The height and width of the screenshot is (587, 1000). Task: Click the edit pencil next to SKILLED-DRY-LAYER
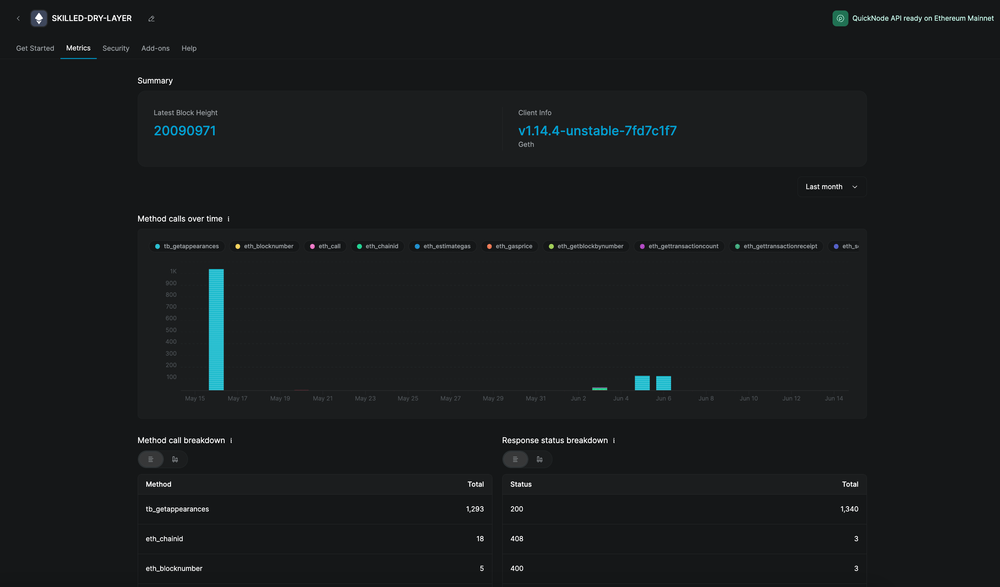coord(151,18)
